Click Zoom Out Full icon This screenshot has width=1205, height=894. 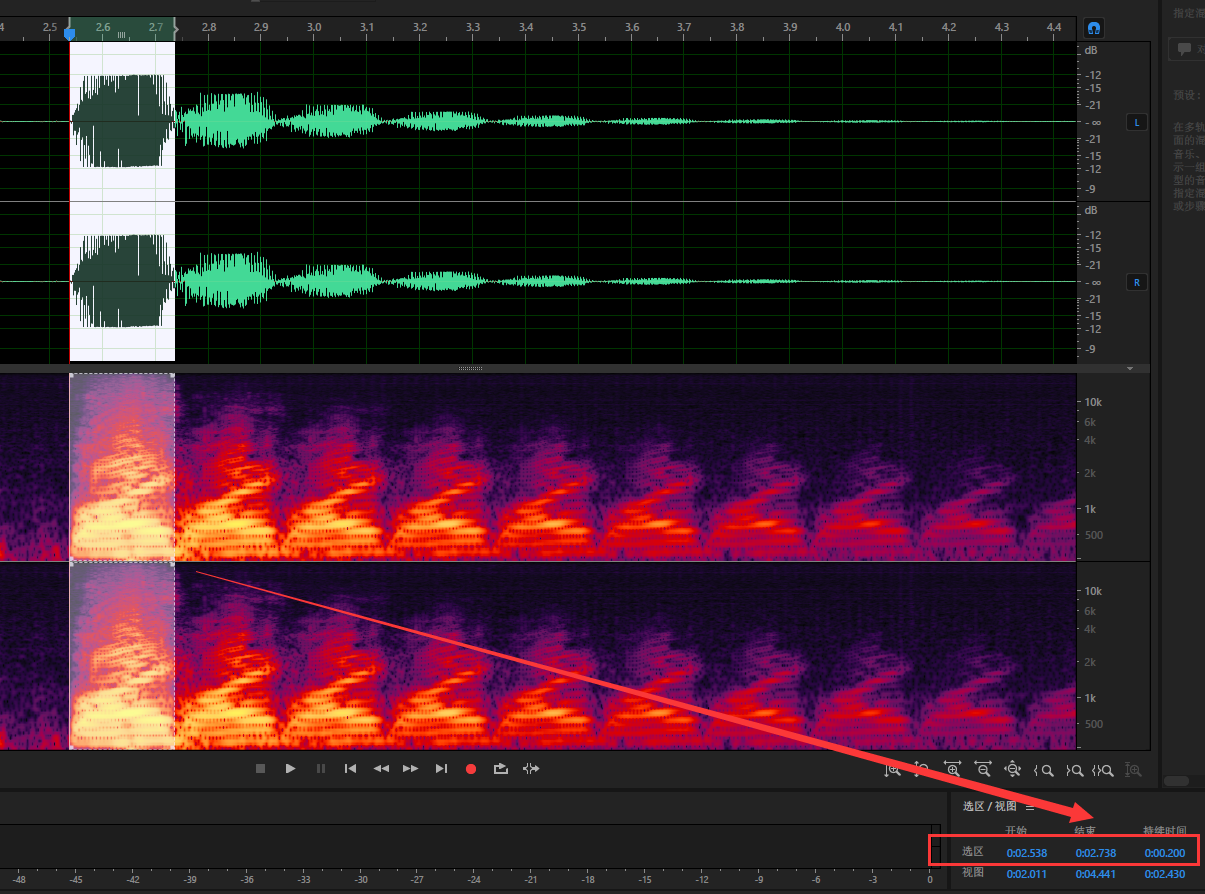(x=1013, y=770)
